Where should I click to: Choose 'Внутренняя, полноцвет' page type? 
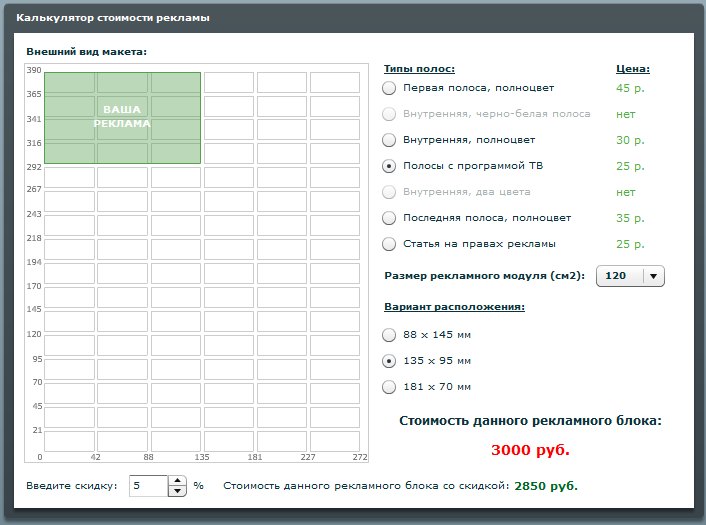click(389, 140)
